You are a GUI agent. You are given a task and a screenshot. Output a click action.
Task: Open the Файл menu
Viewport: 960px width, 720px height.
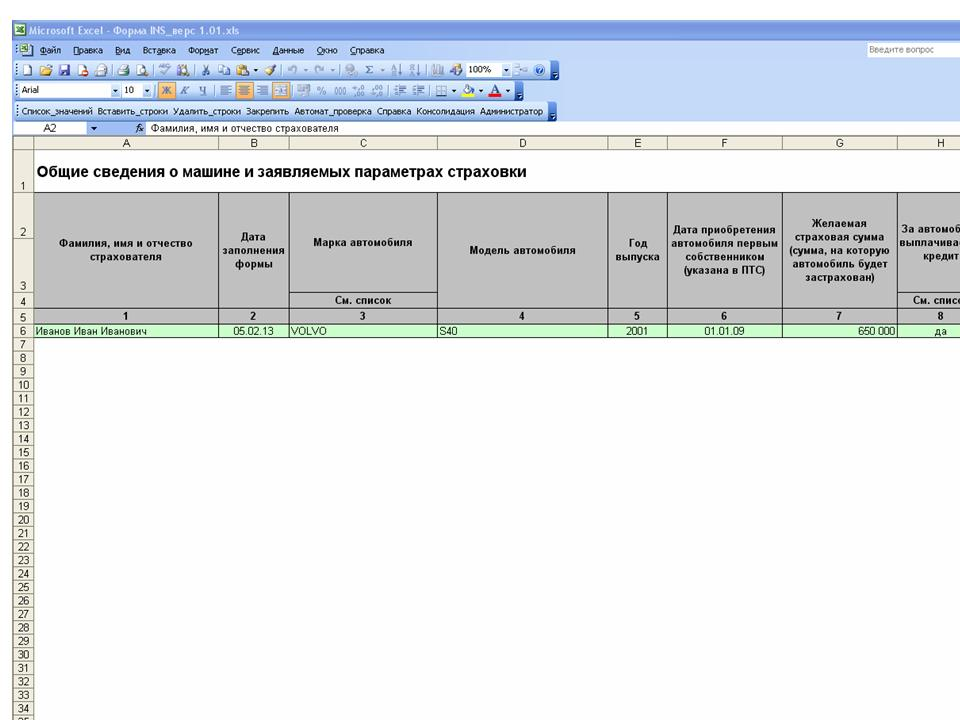[x=50, y=50]
